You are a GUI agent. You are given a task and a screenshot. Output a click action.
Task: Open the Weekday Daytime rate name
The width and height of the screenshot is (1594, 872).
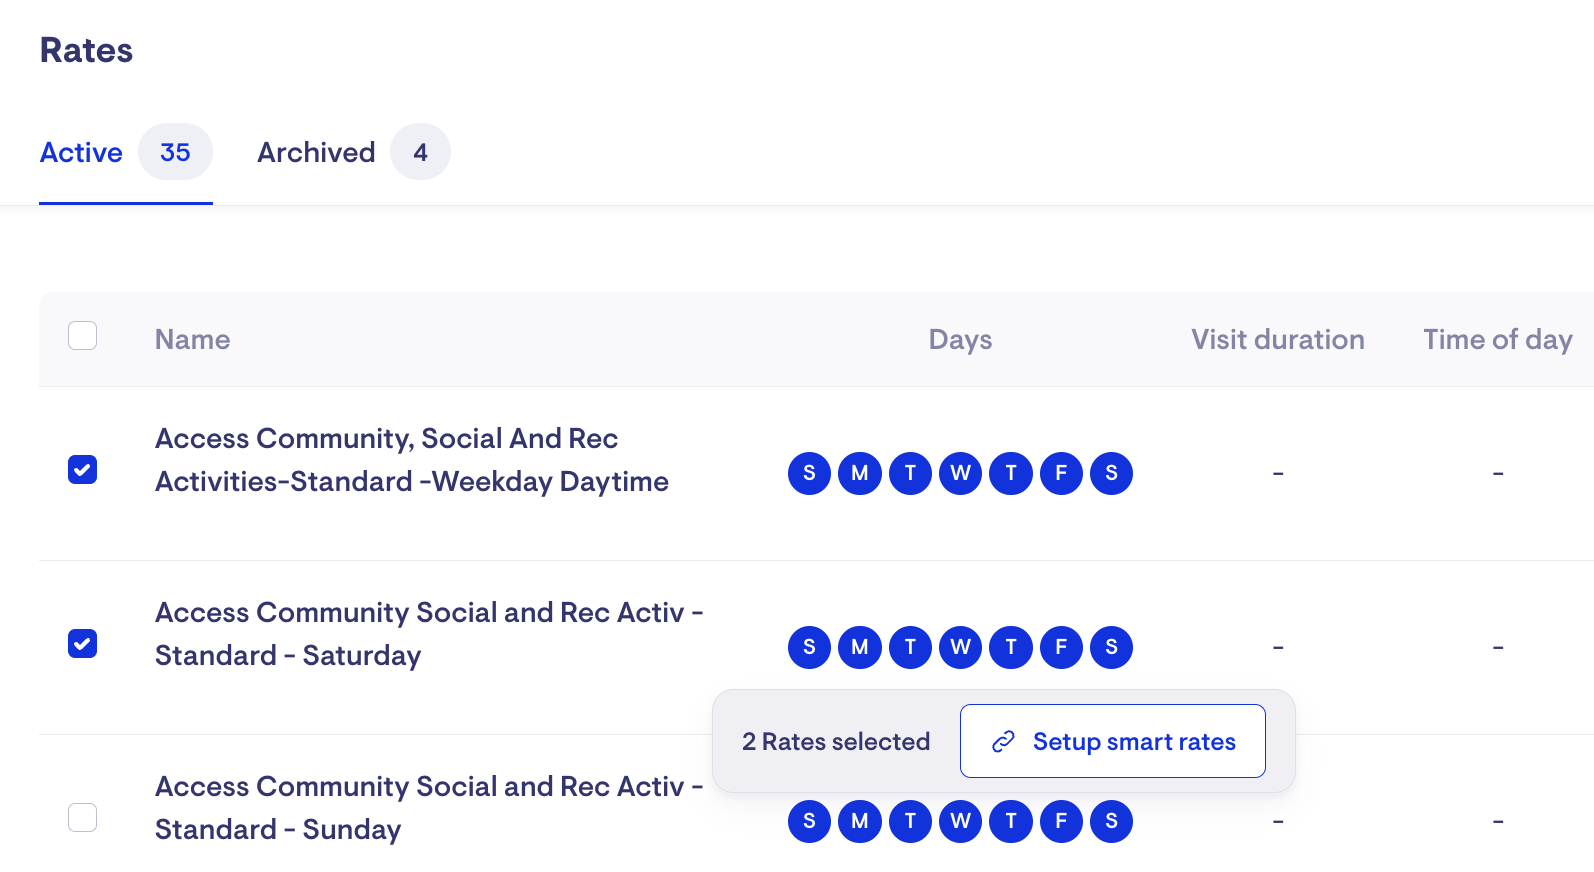pyautogui.click(x=411, y=460)
